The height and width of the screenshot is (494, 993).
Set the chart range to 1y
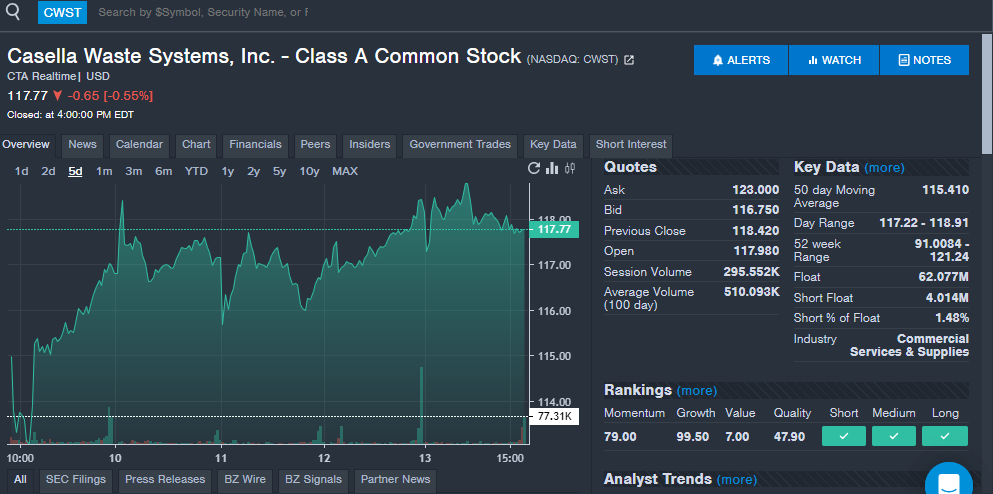point(228,171)
